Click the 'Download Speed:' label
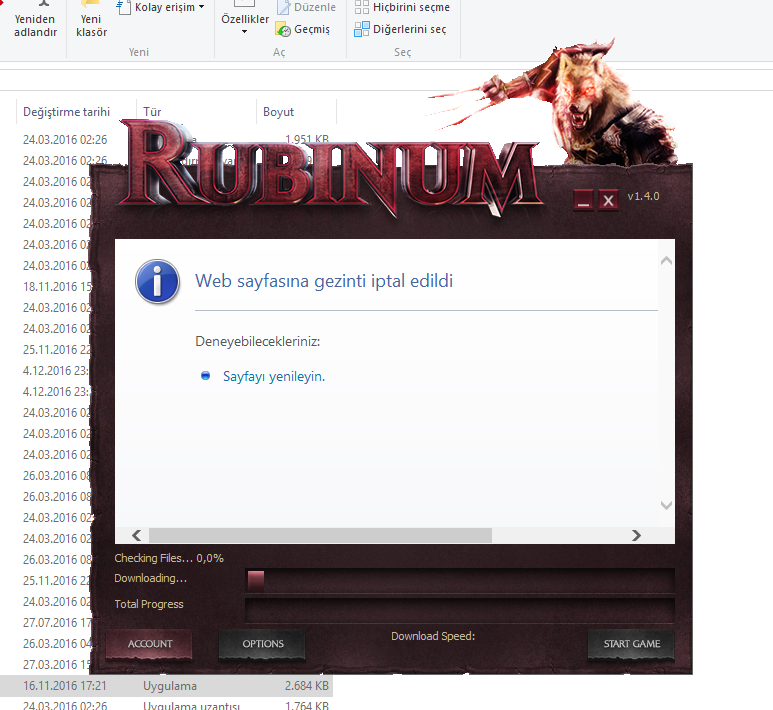 (x=433, y=636)
